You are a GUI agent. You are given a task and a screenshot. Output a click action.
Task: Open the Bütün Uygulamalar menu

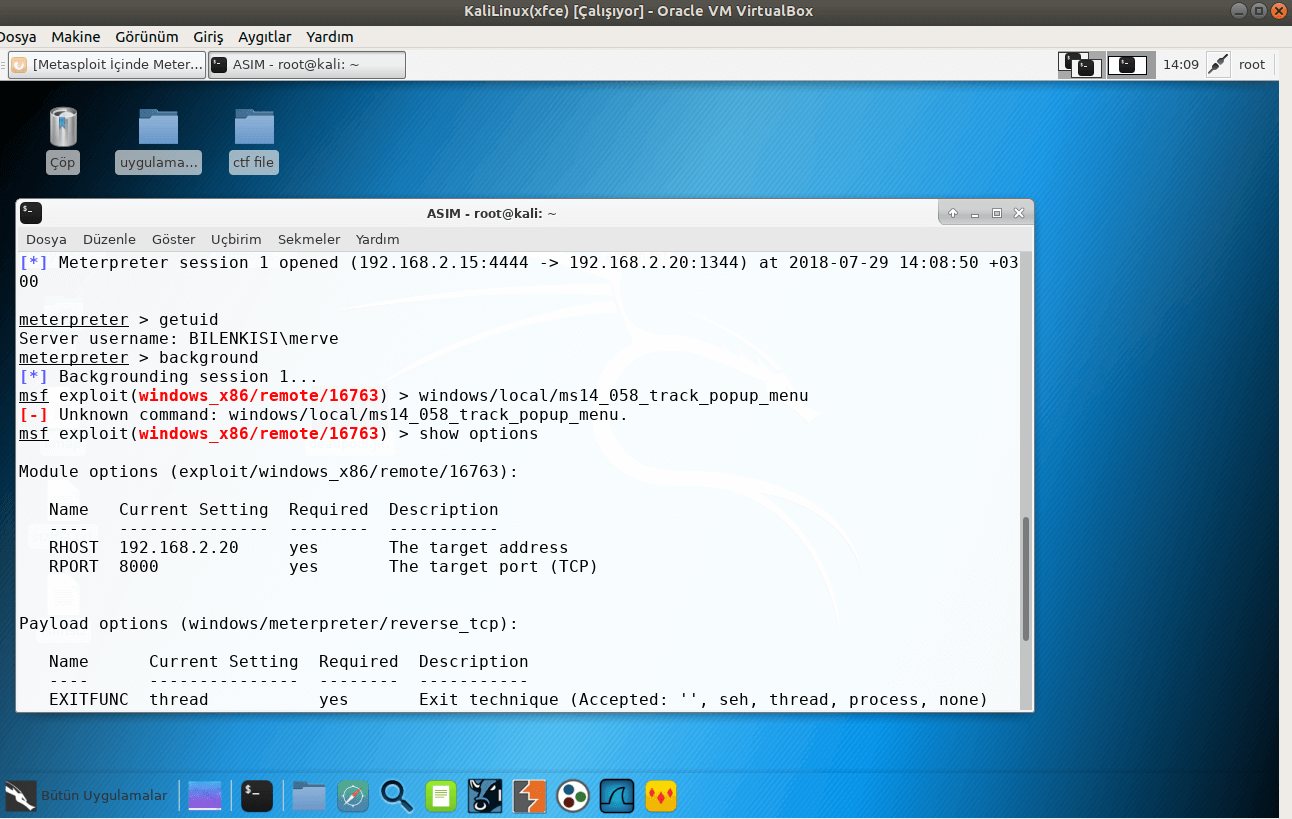[104, 796]
